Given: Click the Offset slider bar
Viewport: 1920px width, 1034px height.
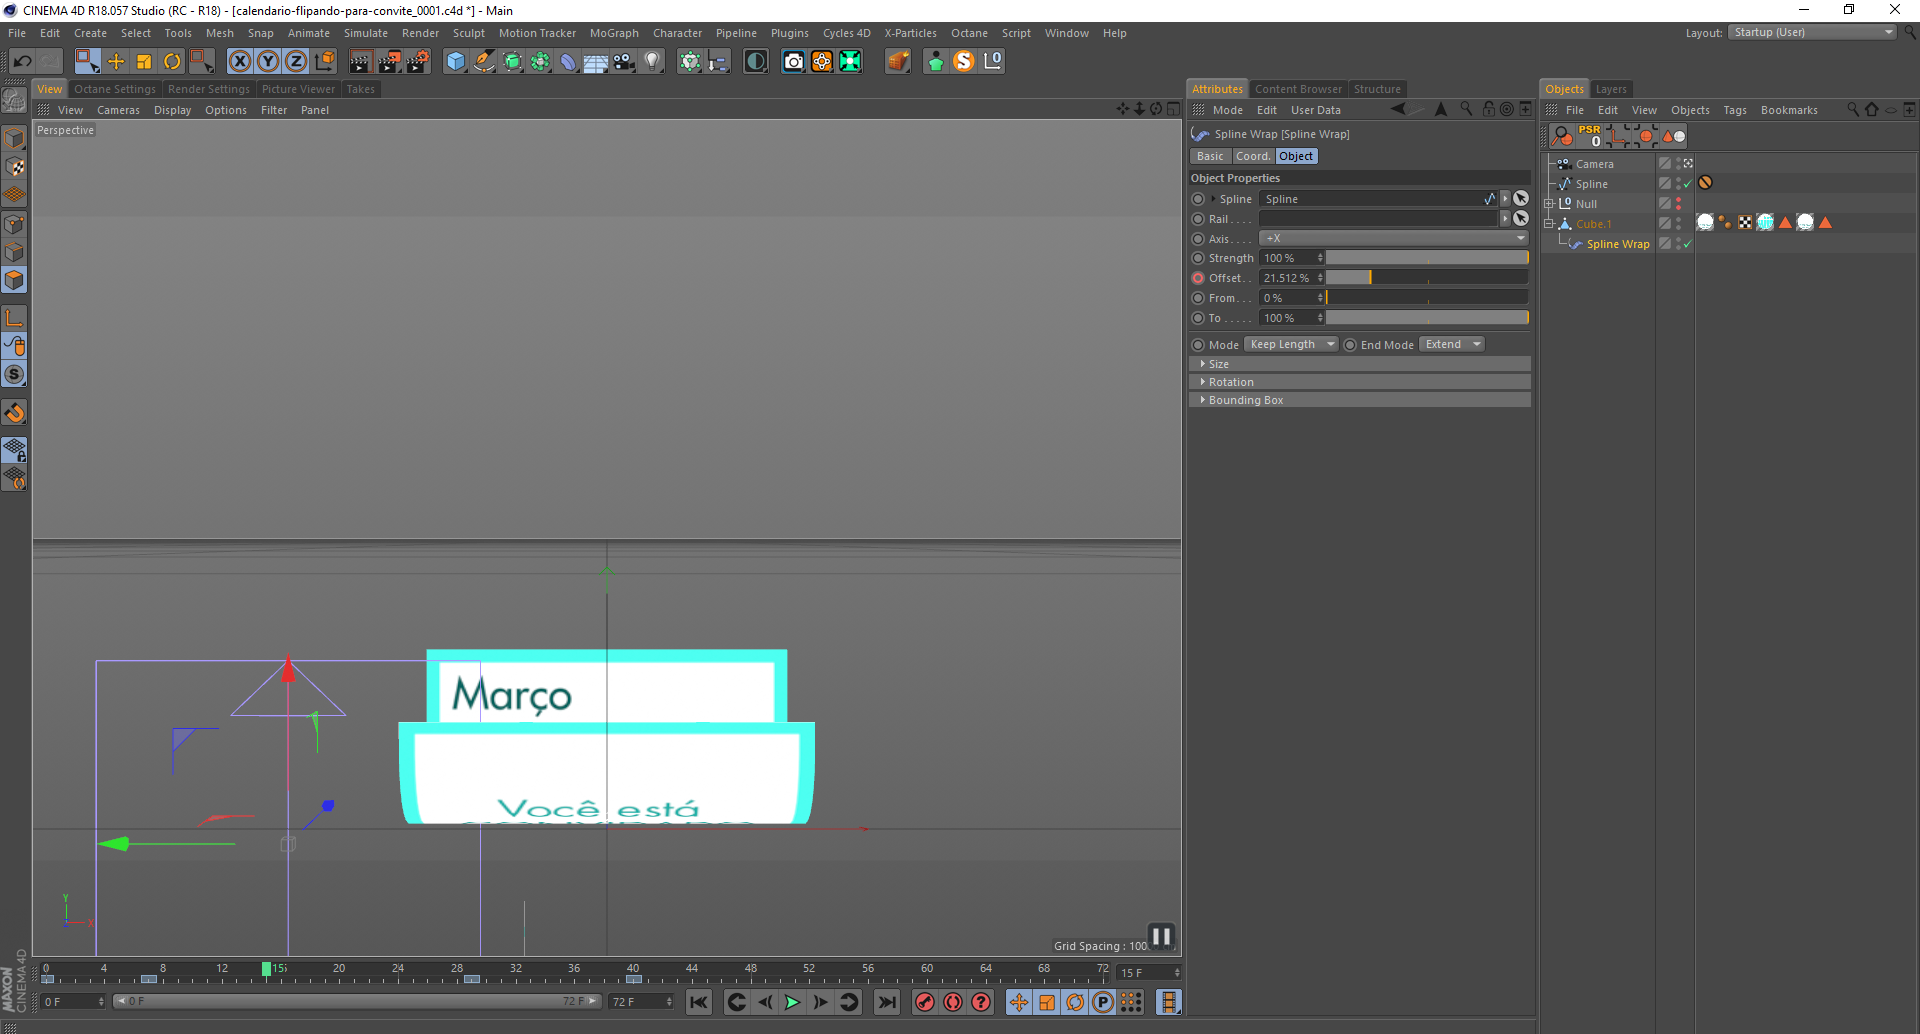Looking at the screenshot, I should click(x=1428, y=278).
